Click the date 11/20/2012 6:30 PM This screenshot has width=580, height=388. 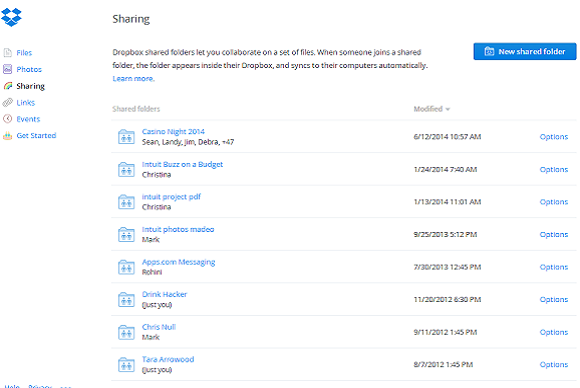(447, 300)
